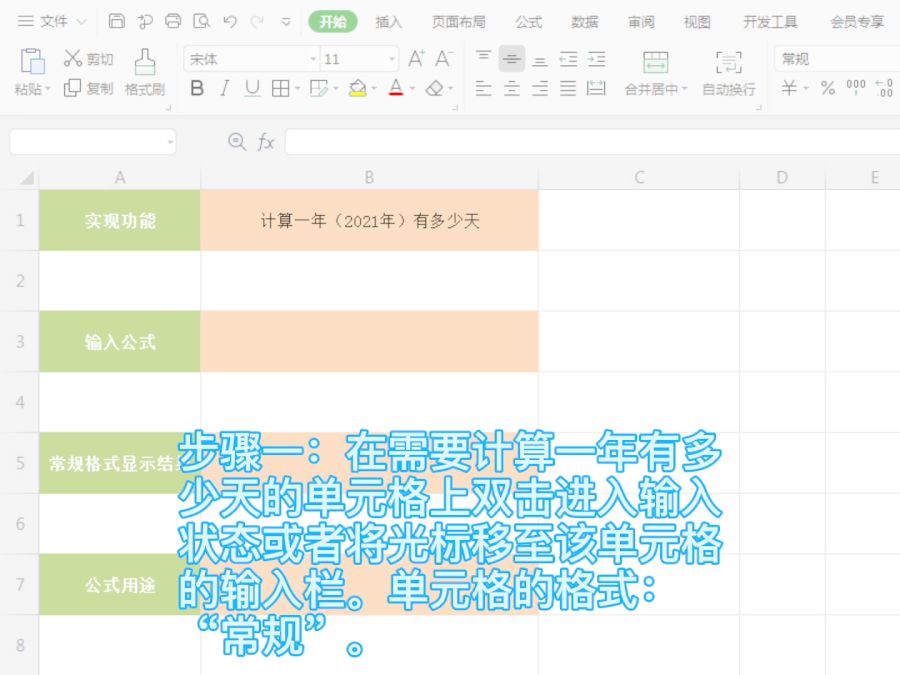The width and height of the screenshot is (900, 675).
Task: Click the font color red A icon
Action: 395,88
